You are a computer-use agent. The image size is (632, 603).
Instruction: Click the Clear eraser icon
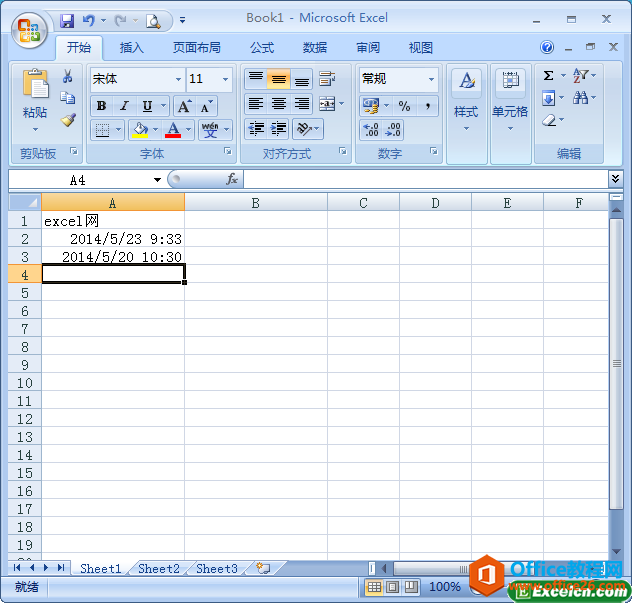(549, 120)
